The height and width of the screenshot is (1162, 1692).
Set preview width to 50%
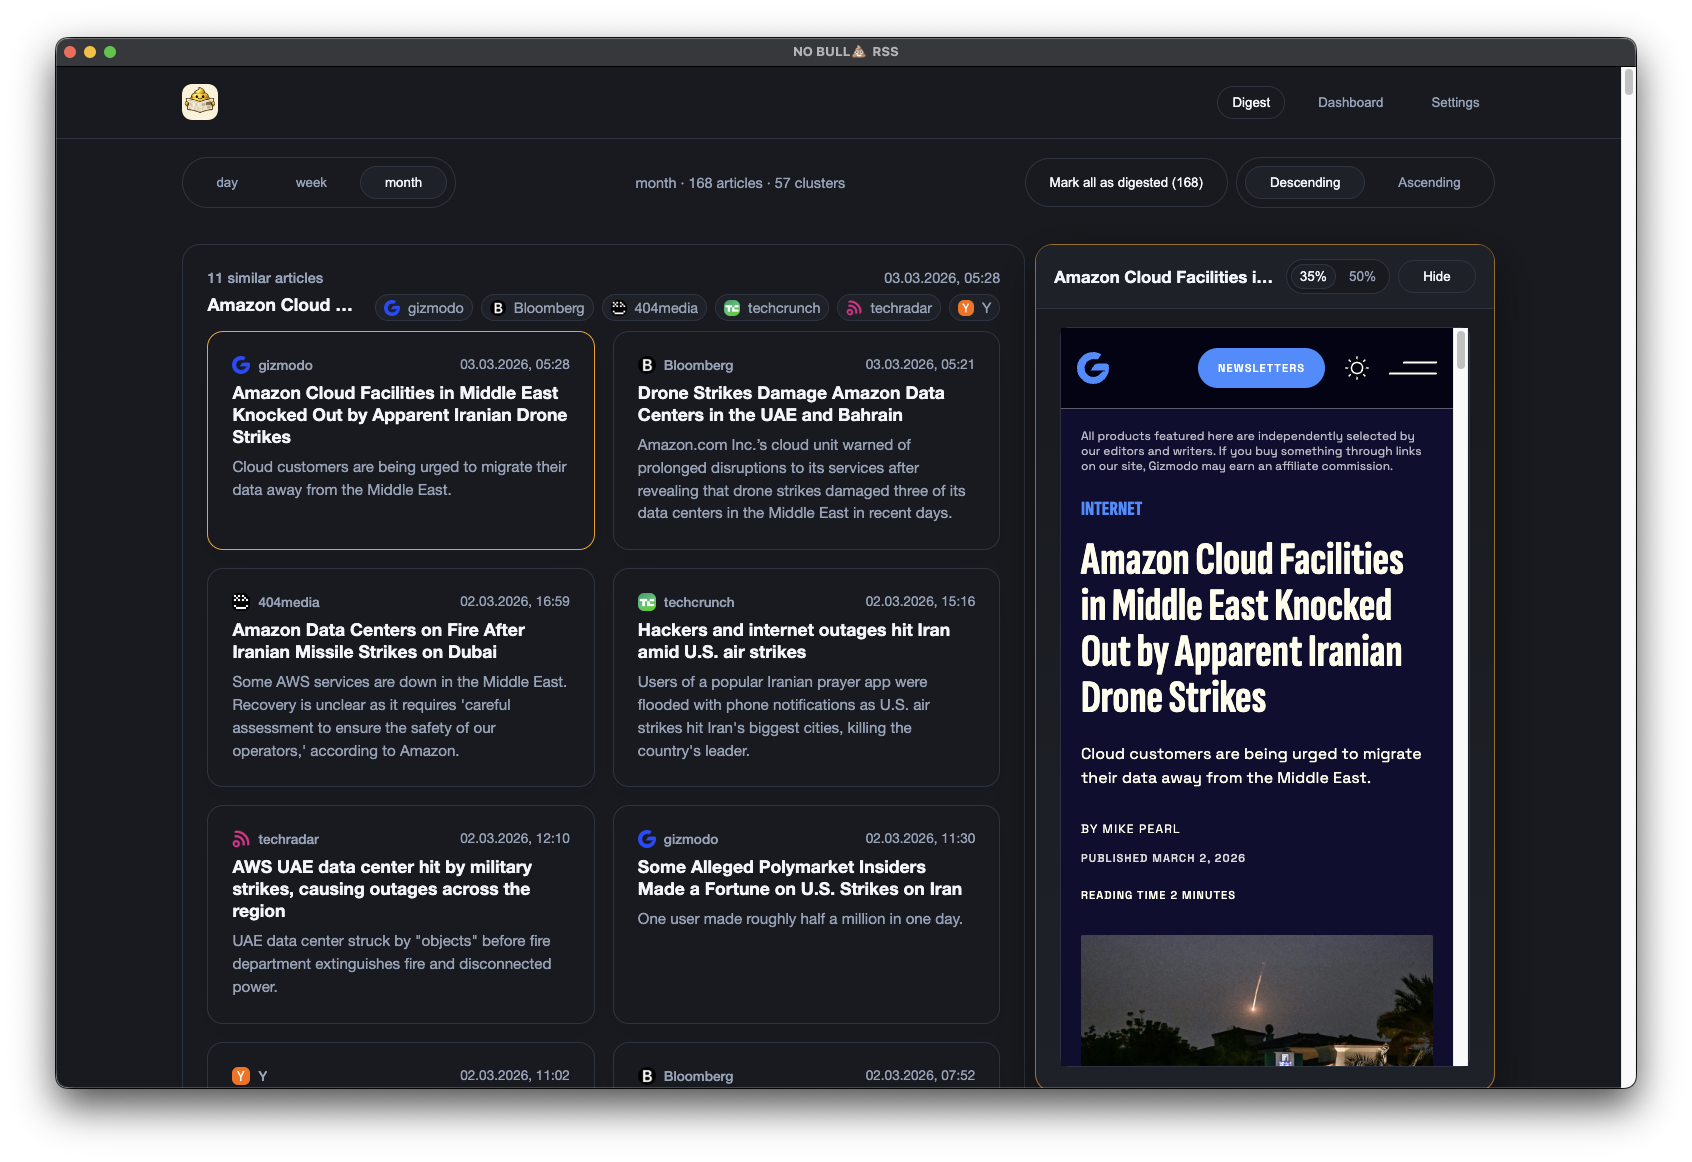click(x=1362, y=277)
